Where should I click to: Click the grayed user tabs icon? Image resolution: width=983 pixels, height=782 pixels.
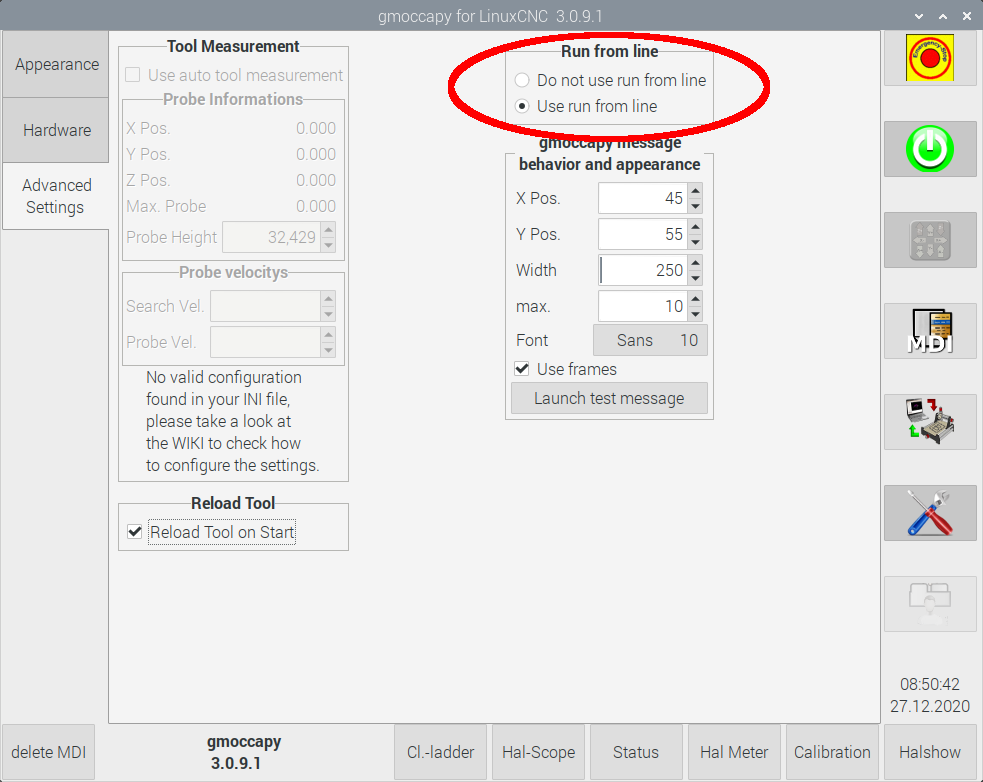pyautogui.click(x=930, y=604)
